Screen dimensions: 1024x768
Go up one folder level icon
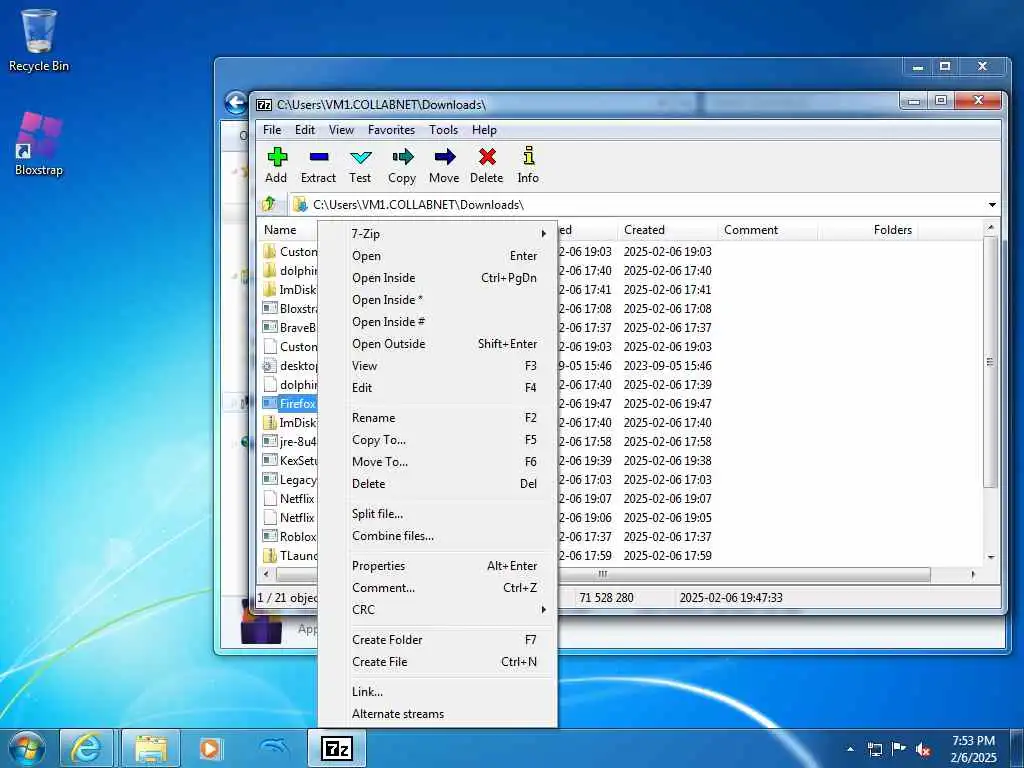tap(269, 204)
